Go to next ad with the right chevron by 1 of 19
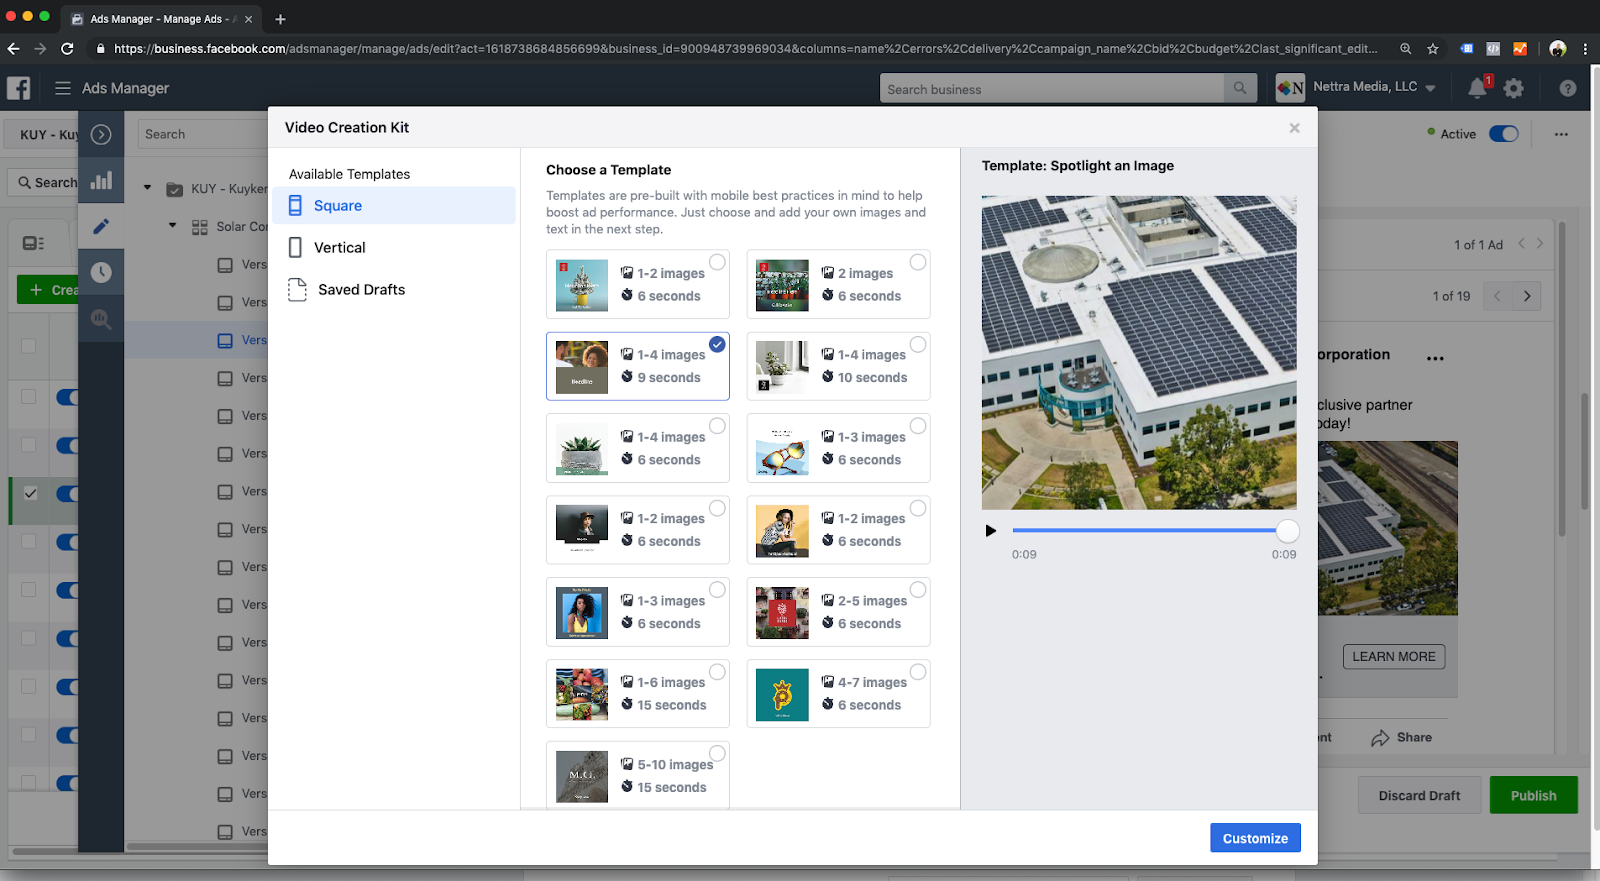Viewport: 1600px width, 881px height. [x=1527, y=296]
